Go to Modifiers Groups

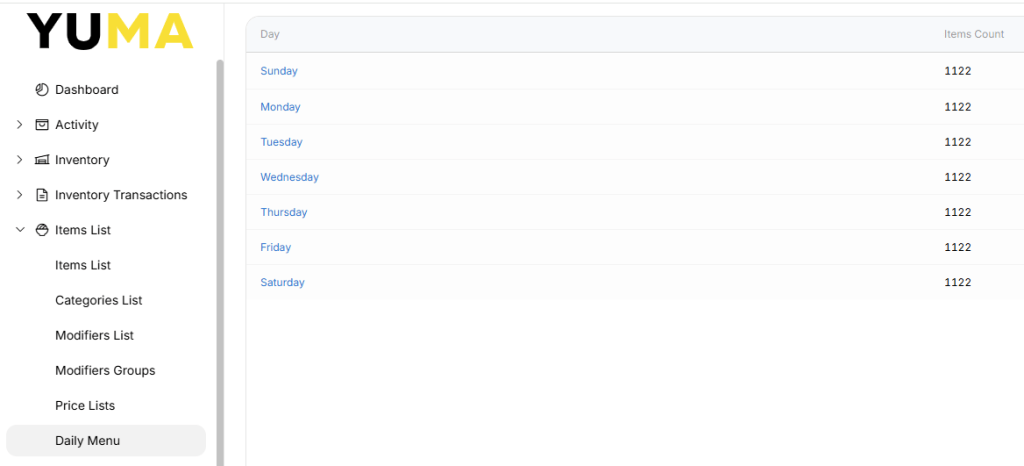105,371
